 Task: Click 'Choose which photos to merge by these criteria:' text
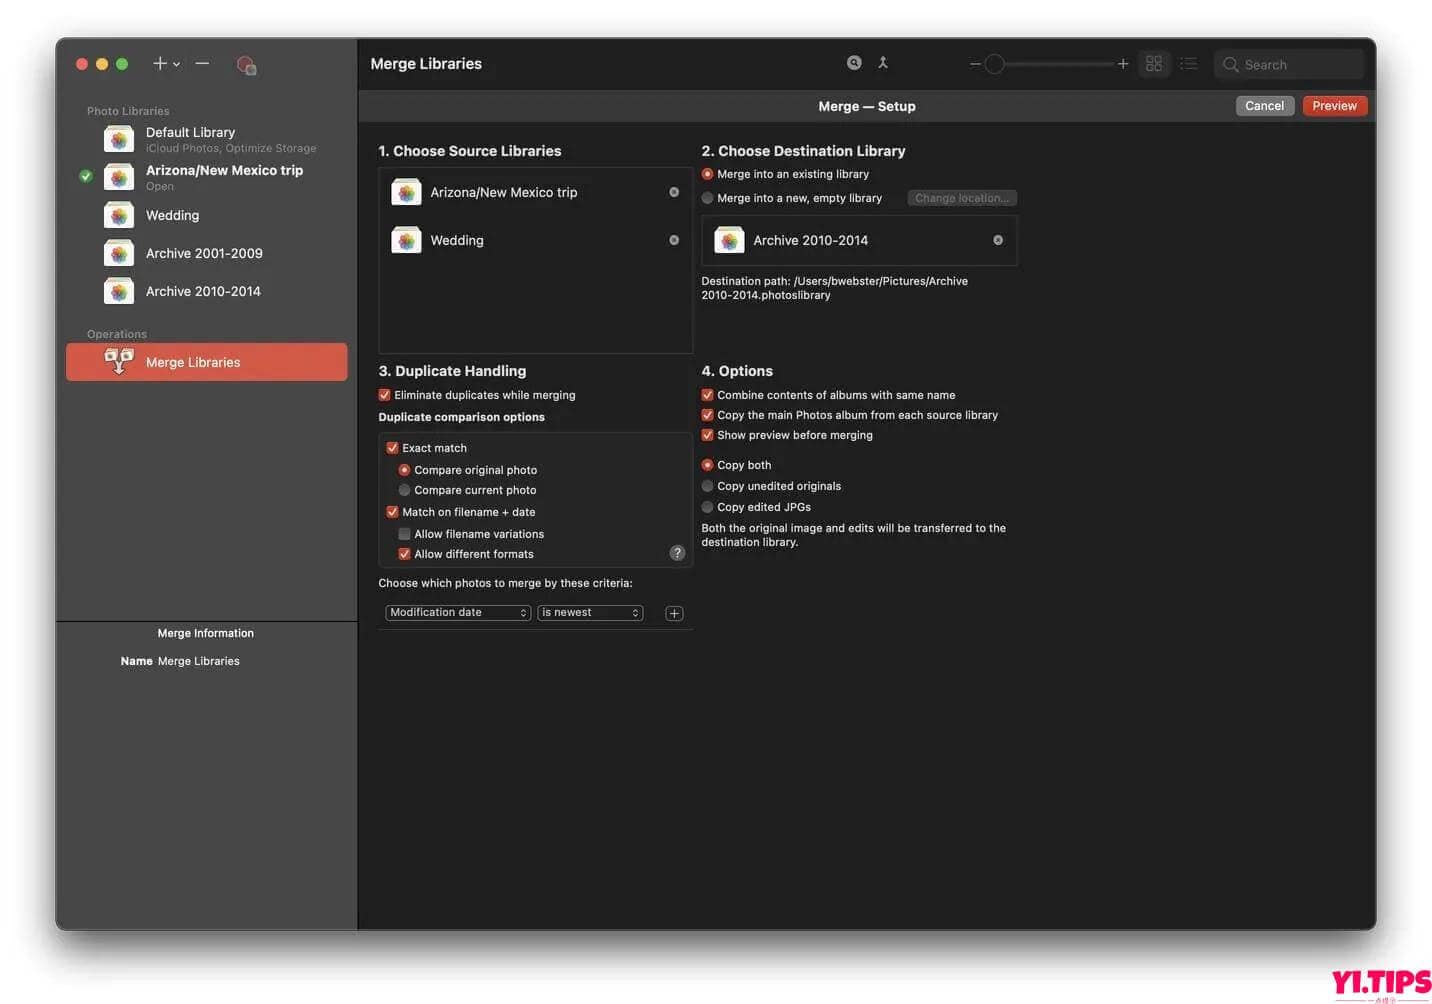(506, 583)
